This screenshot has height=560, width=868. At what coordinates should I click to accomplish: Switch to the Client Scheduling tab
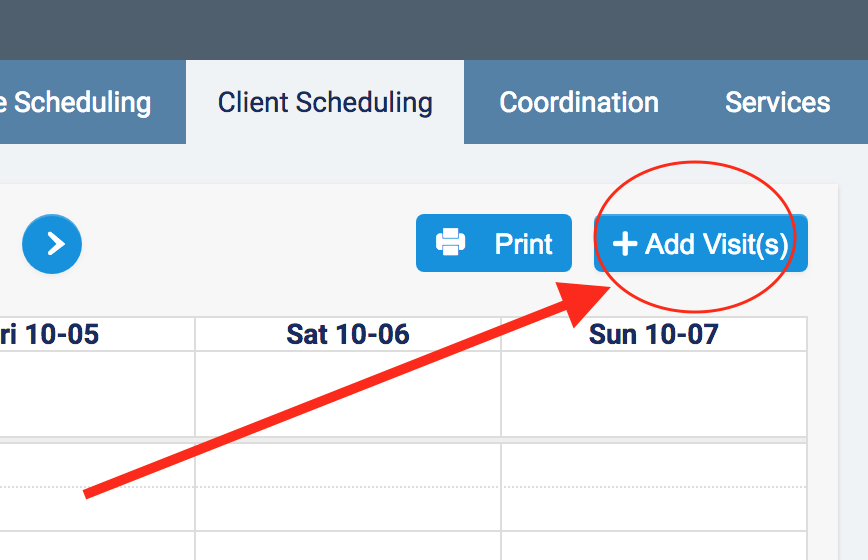pos(325,102)
